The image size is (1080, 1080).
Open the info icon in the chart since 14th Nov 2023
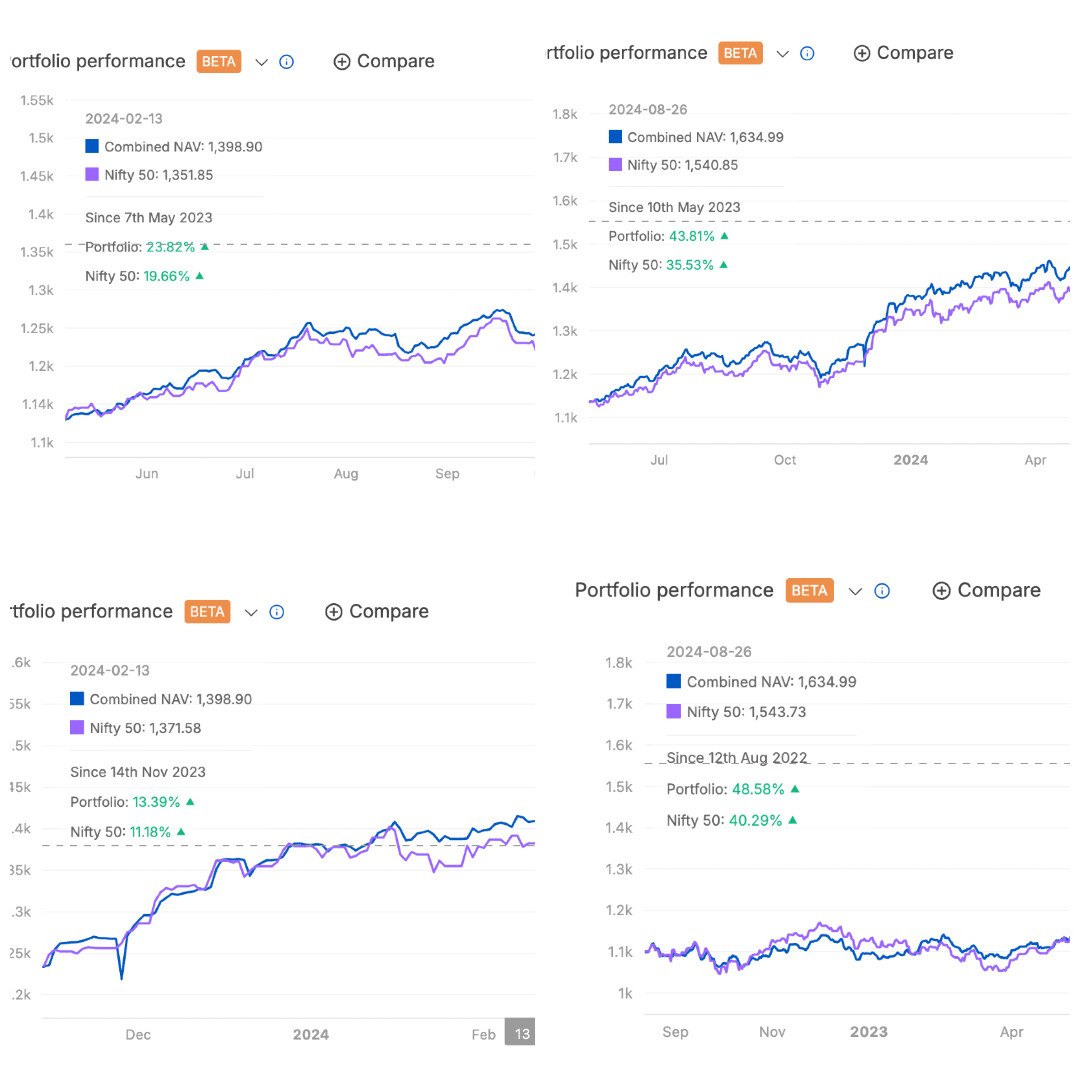277,612
